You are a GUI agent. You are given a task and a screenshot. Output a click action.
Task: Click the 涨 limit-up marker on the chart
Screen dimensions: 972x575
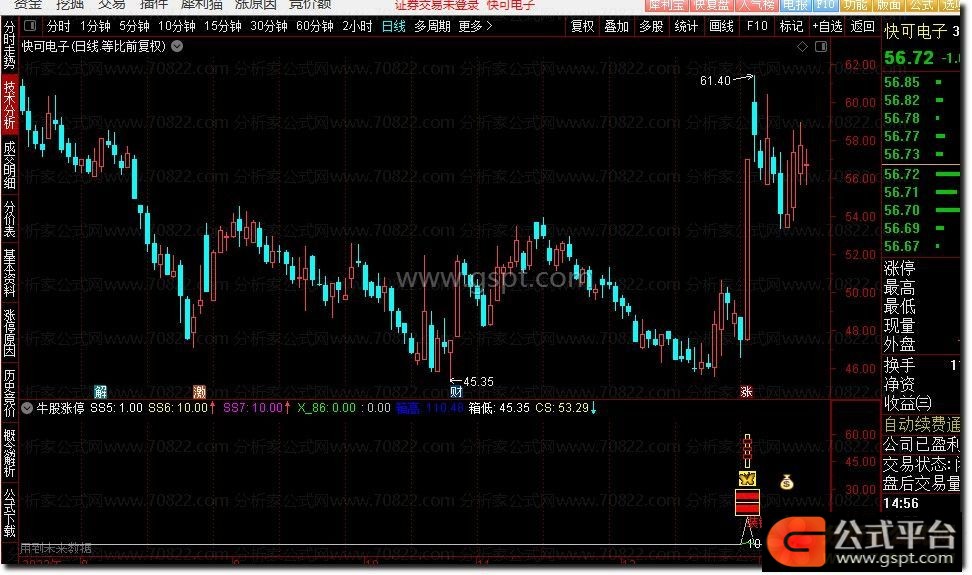click(x=746, y=392)
